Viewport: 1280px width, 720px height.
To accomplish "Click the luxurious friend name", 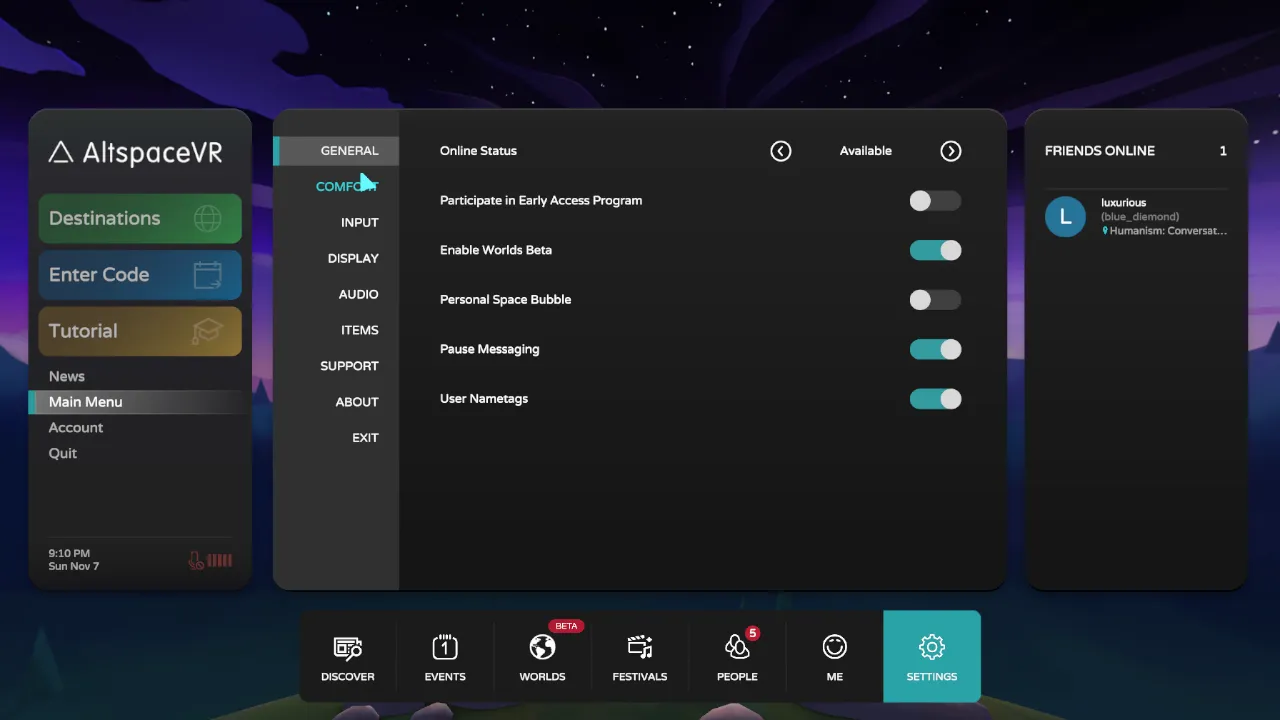I will (1124, 203).
